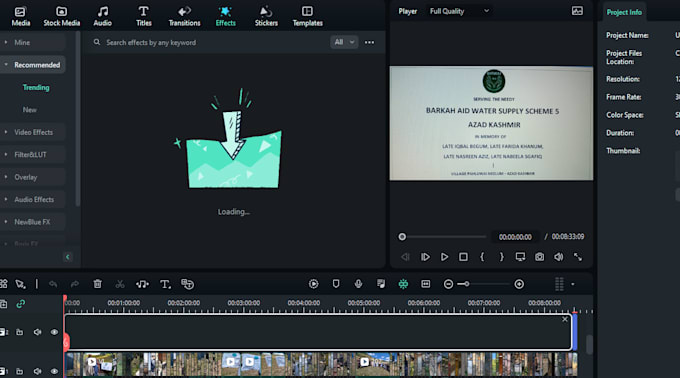Viewport: 680px width, 378px height.
Task: Mark out point with right brace
Action: tap(502, 257)
